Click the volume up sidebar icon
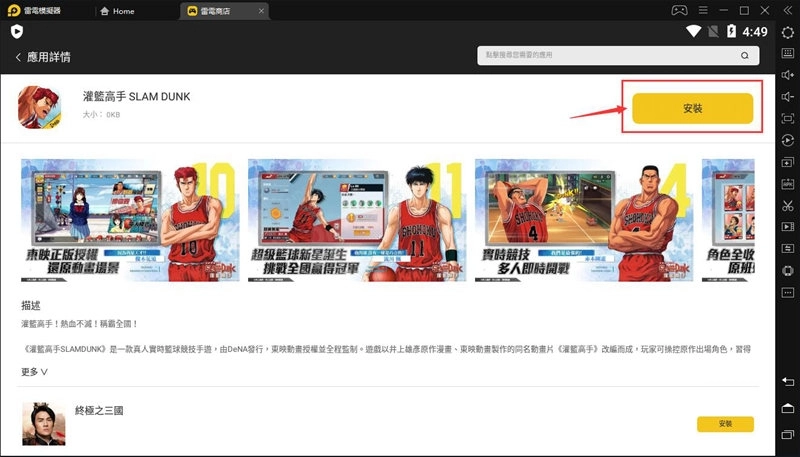800x457 pixels. [x=788, y=75]
